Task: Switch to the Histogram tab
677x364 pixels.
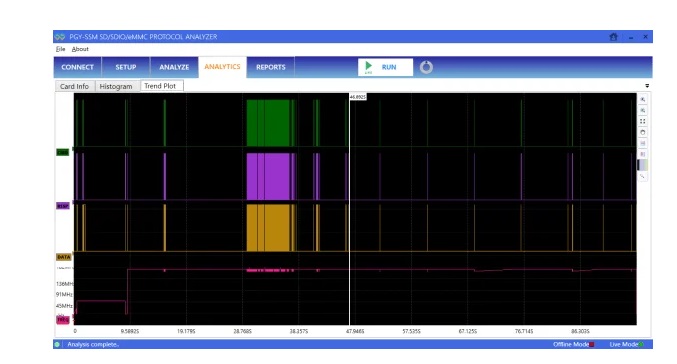Action: (116, 86)
